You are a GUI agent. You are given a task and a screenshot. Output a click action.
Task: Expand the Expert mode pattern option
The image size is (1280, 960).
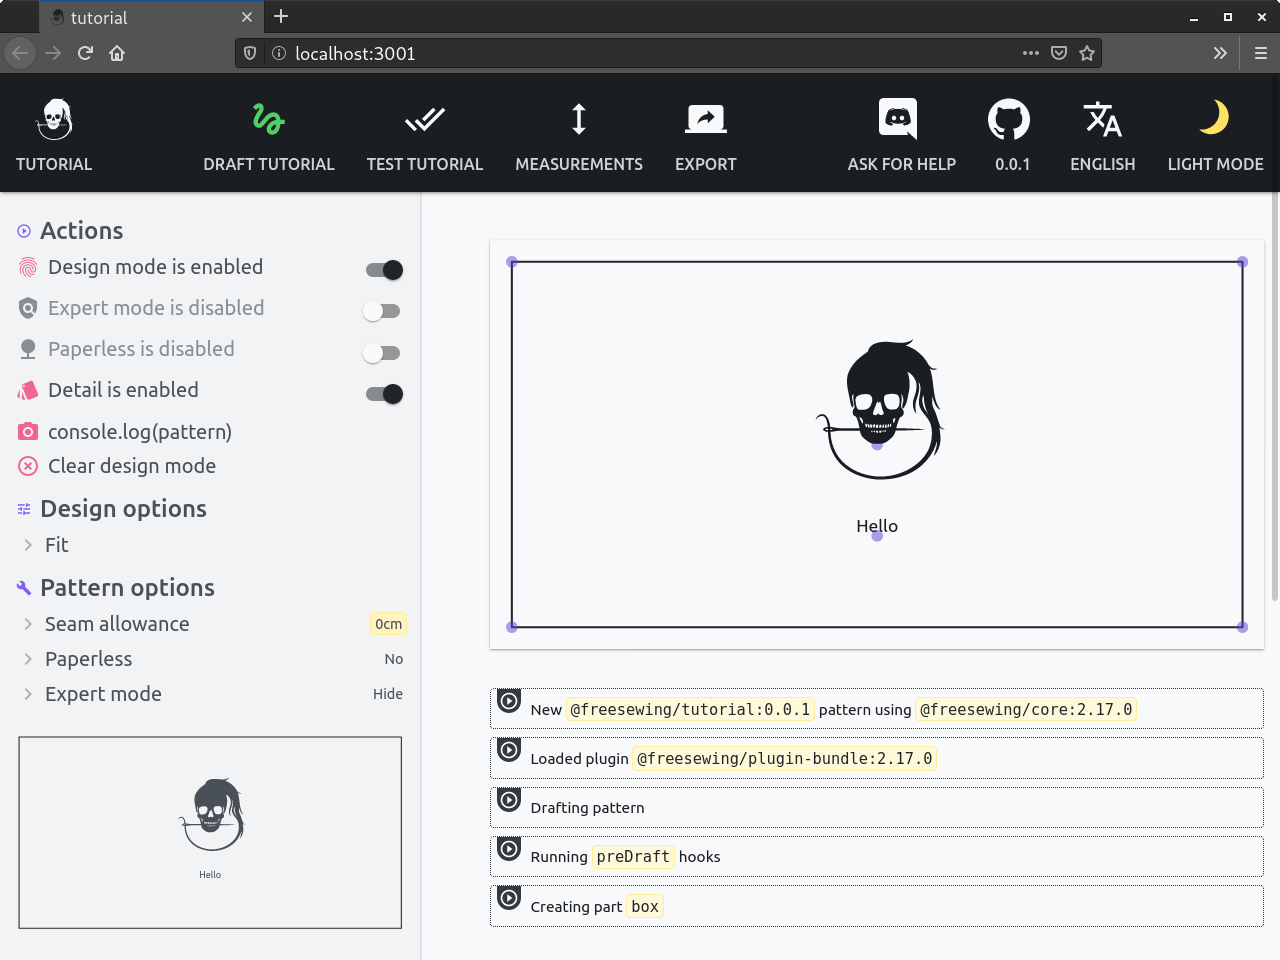tap(210, 694)
